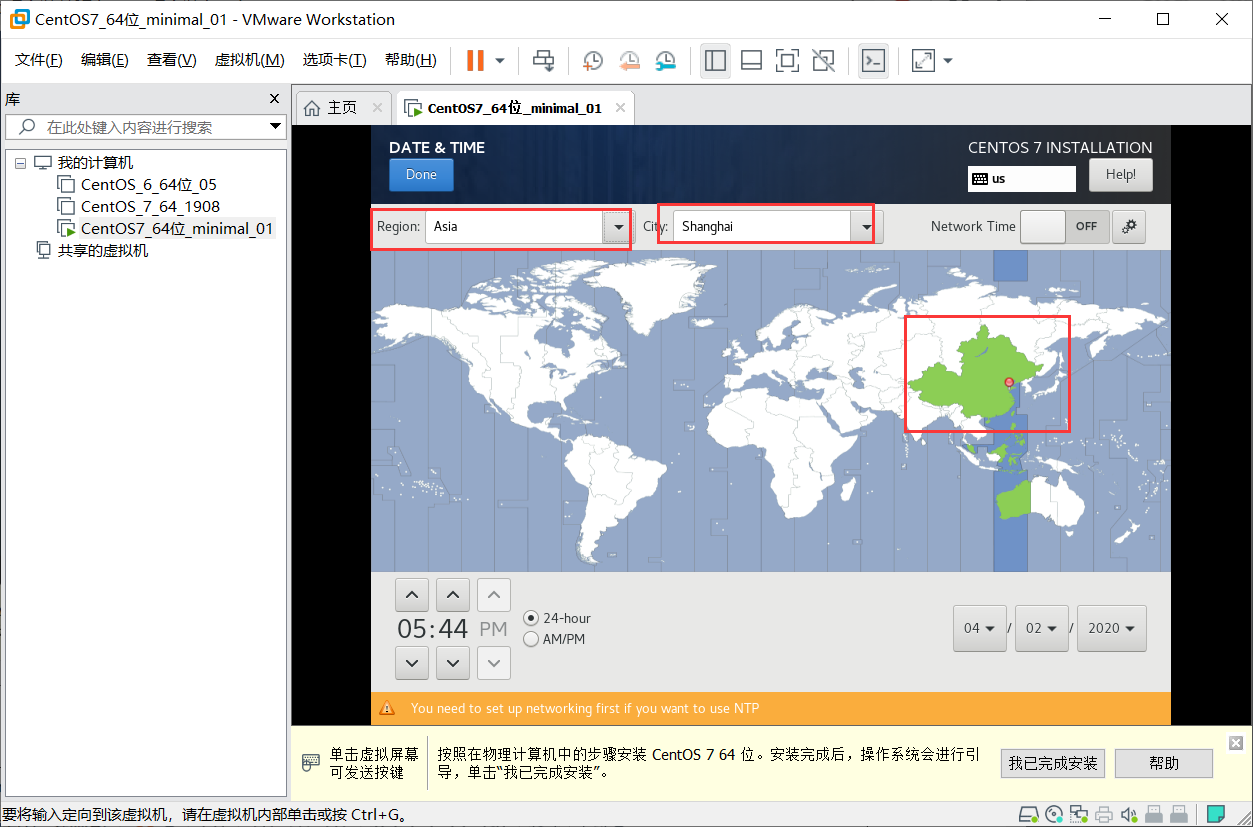Toggle the thumbnail bar view
Viewport: 1253px width, 827px height.
[x=751, y=61]
